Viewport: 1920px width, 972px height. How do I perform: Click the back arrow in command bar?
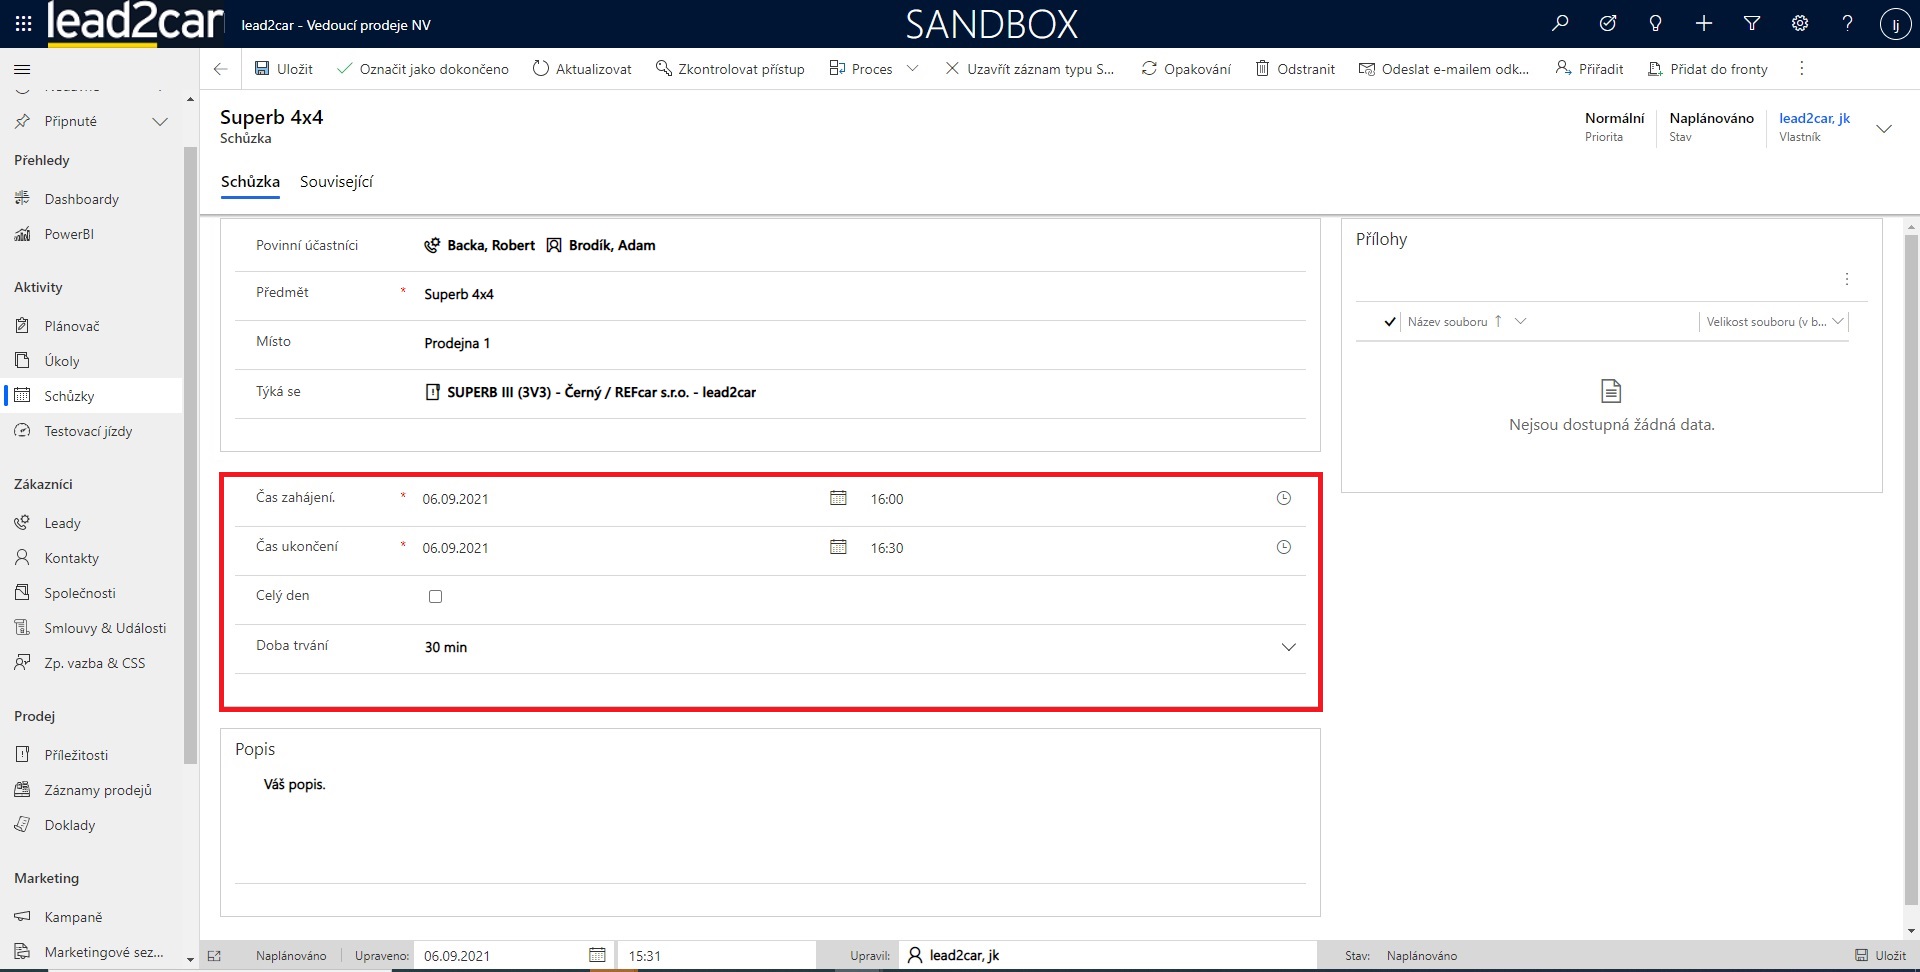221,69
